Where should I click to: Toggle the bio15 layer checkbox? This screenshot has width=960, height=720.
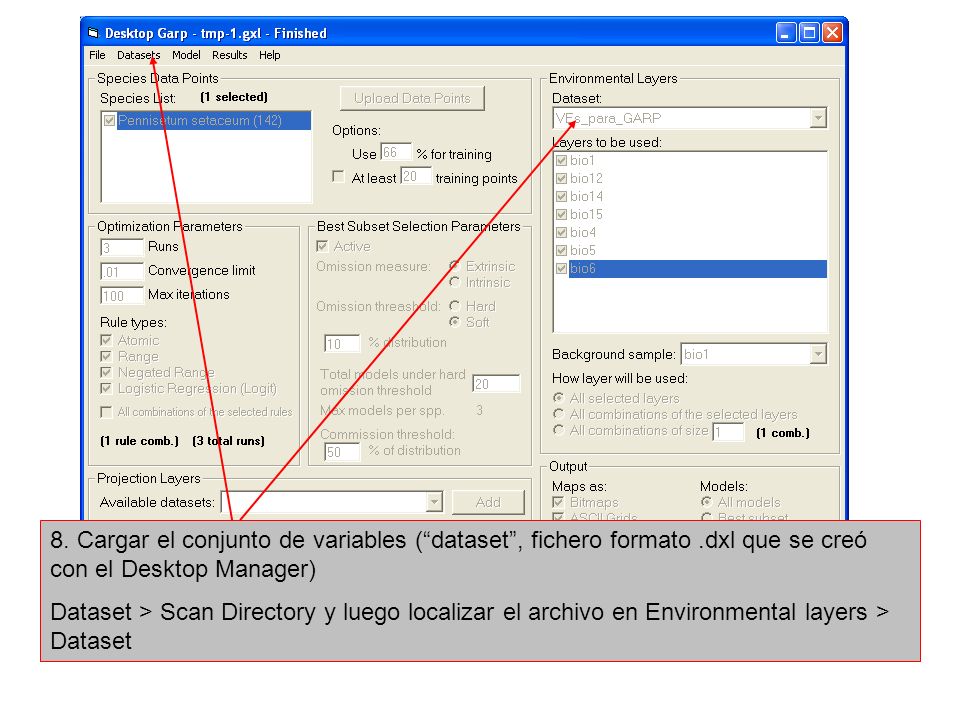(561, 214)
